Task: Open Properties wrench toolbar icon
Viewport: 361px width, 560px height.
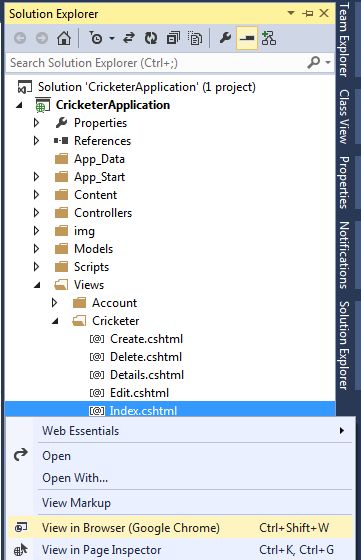Action: (225, 38)
